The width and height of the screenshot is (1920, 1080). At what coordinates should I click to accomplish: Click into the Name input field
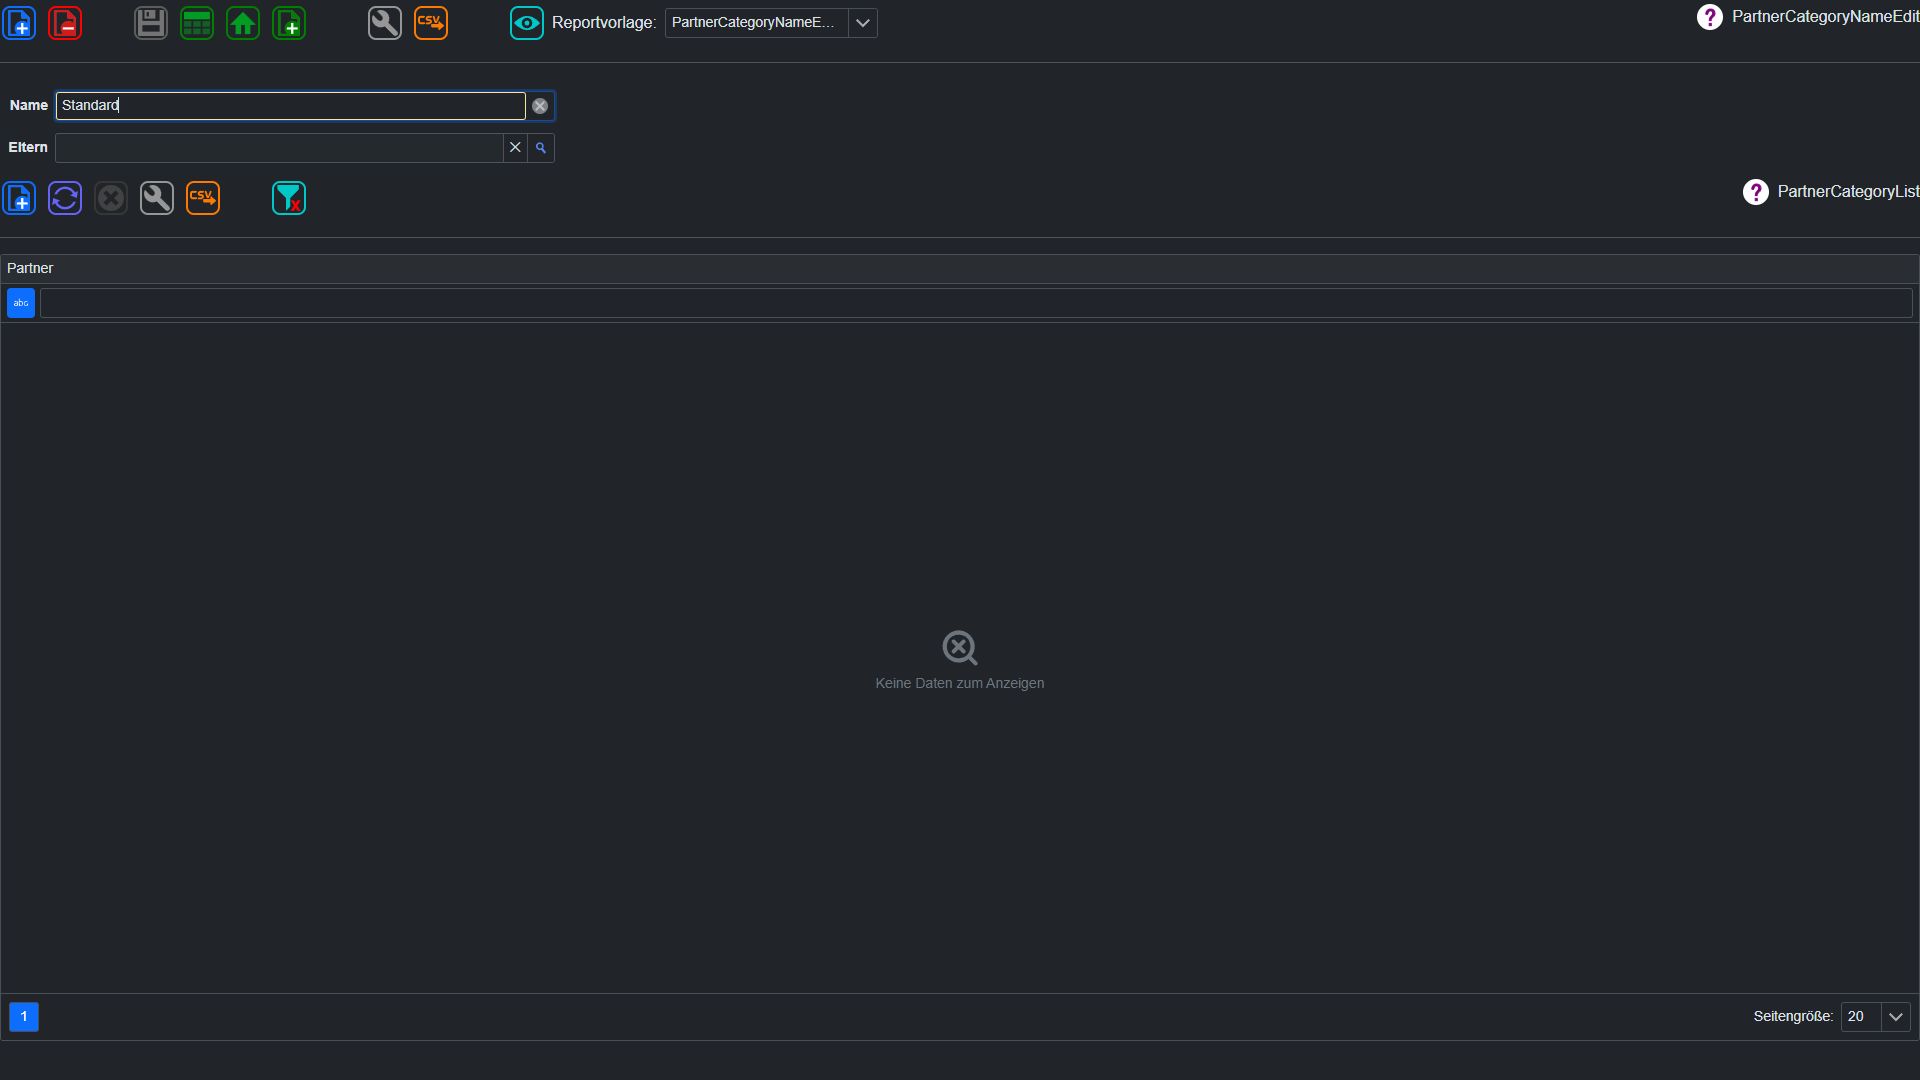pyautogui.click(x=290, y=106)
